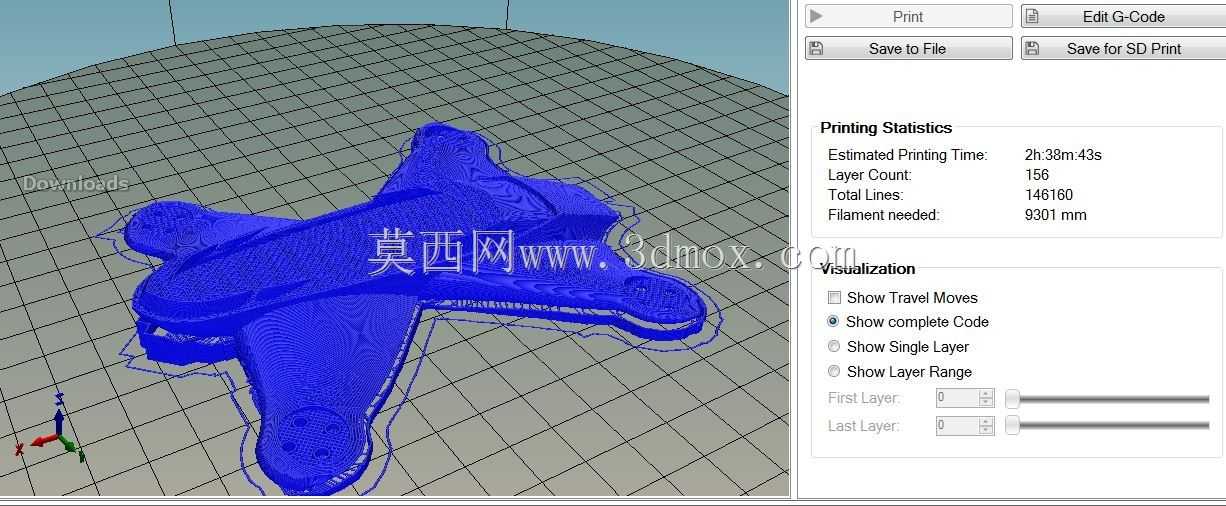Click Save for SD Print
This screenshot has width=1226, height=506.
[1123, 48]
